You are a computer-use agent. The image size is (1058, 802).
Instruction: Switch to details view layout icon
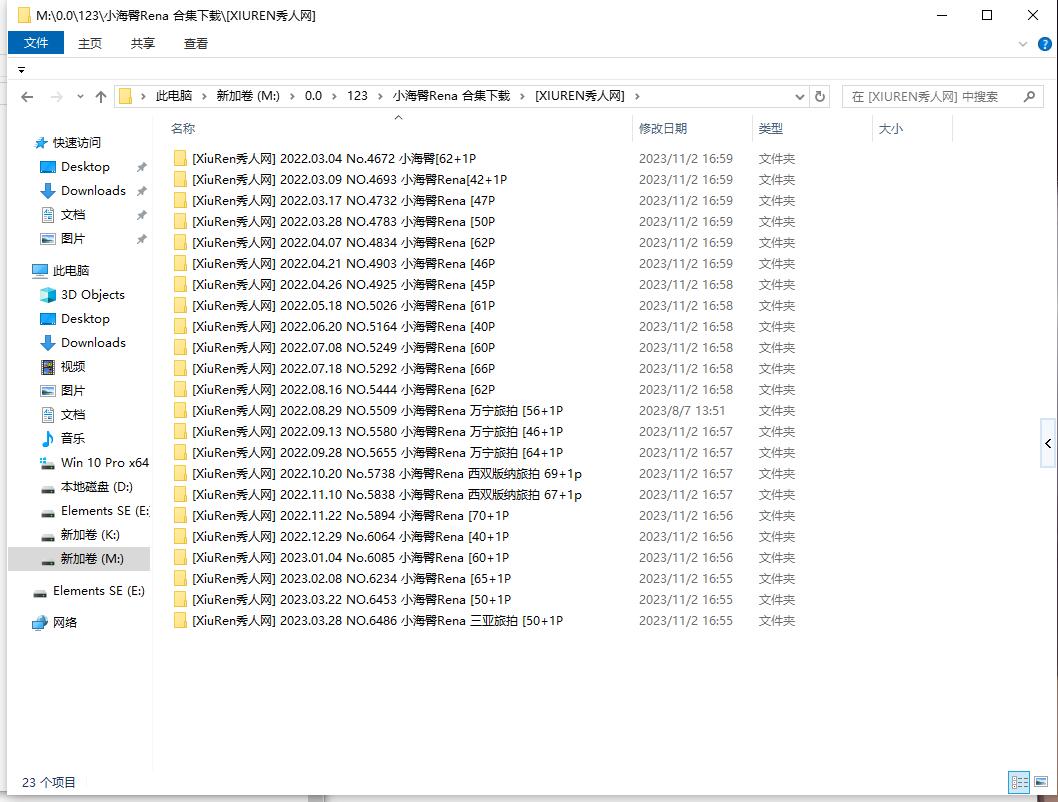click(1019, 783)
